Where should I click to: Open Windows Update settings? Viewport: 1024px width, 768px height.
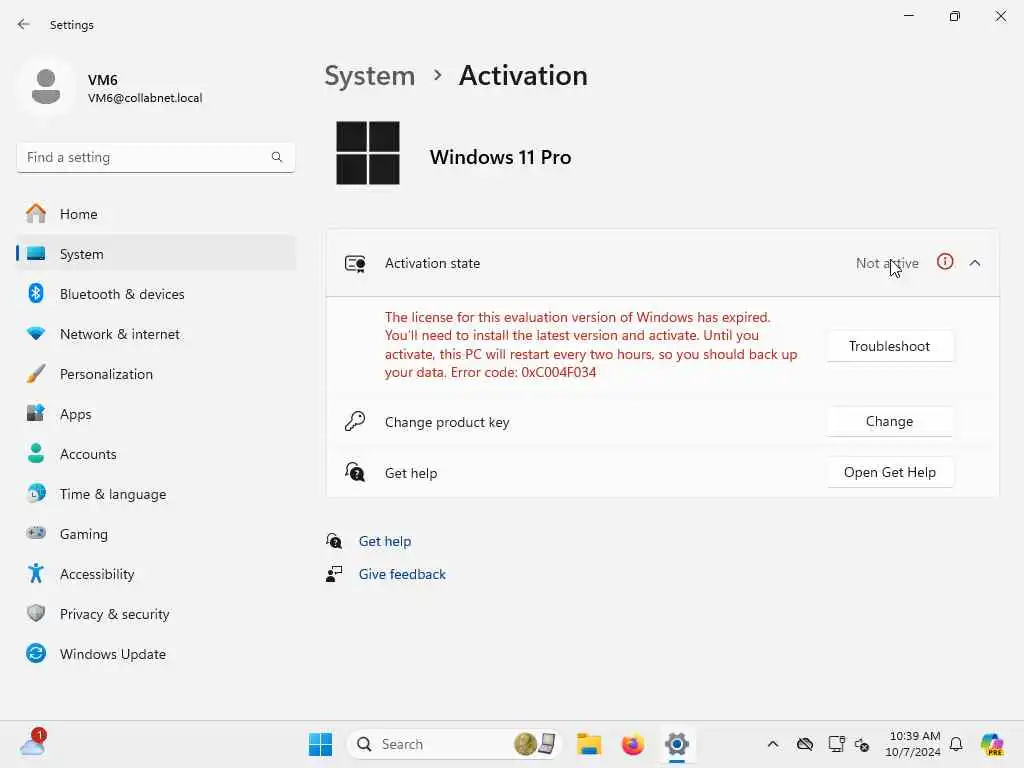pos(156,654)
